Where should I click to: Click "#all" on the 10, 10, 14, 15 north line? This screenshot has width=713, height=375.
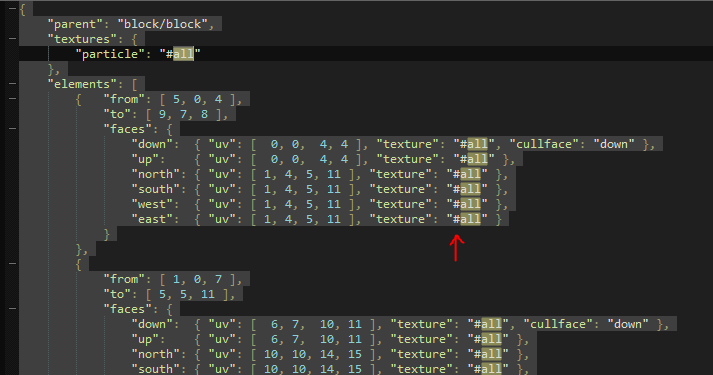[x=488, y=354]
